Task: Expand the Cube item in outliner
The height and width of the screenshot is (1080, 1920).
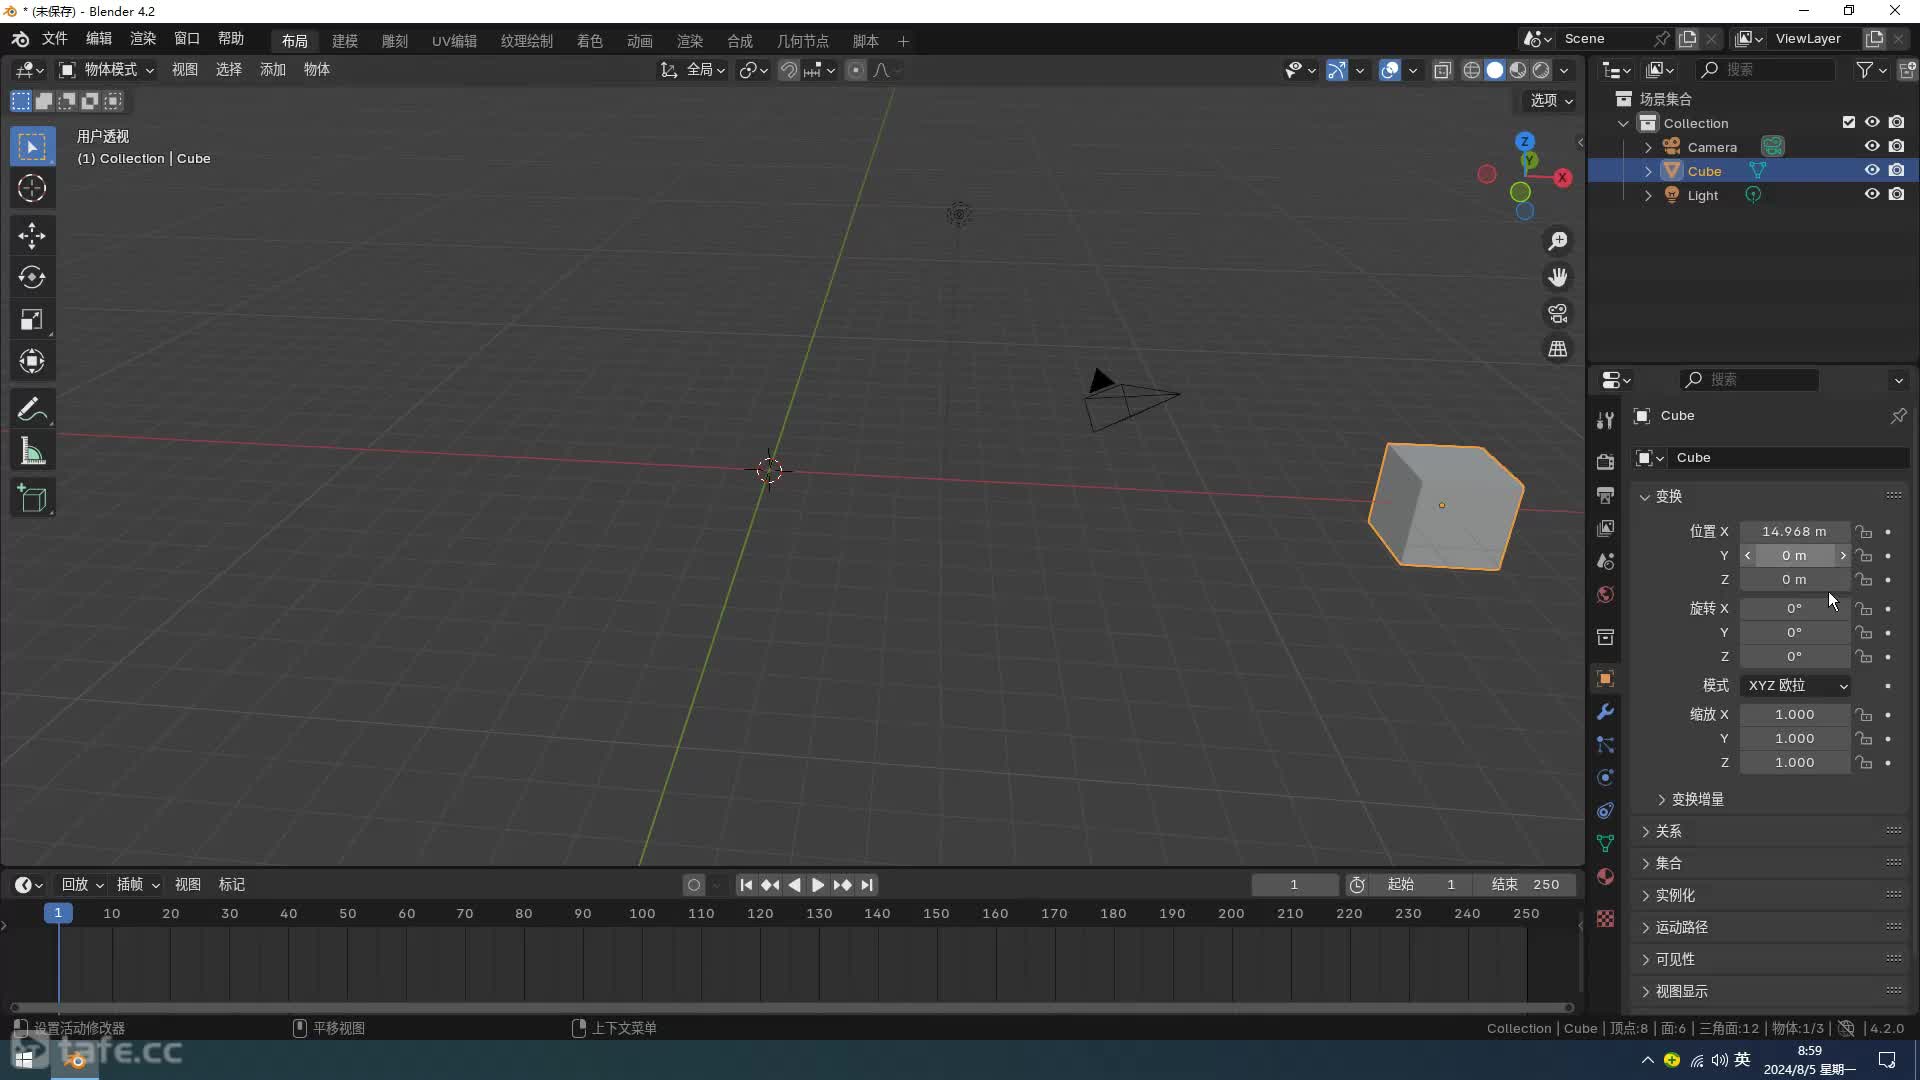Action: [x=1648, y=171]
